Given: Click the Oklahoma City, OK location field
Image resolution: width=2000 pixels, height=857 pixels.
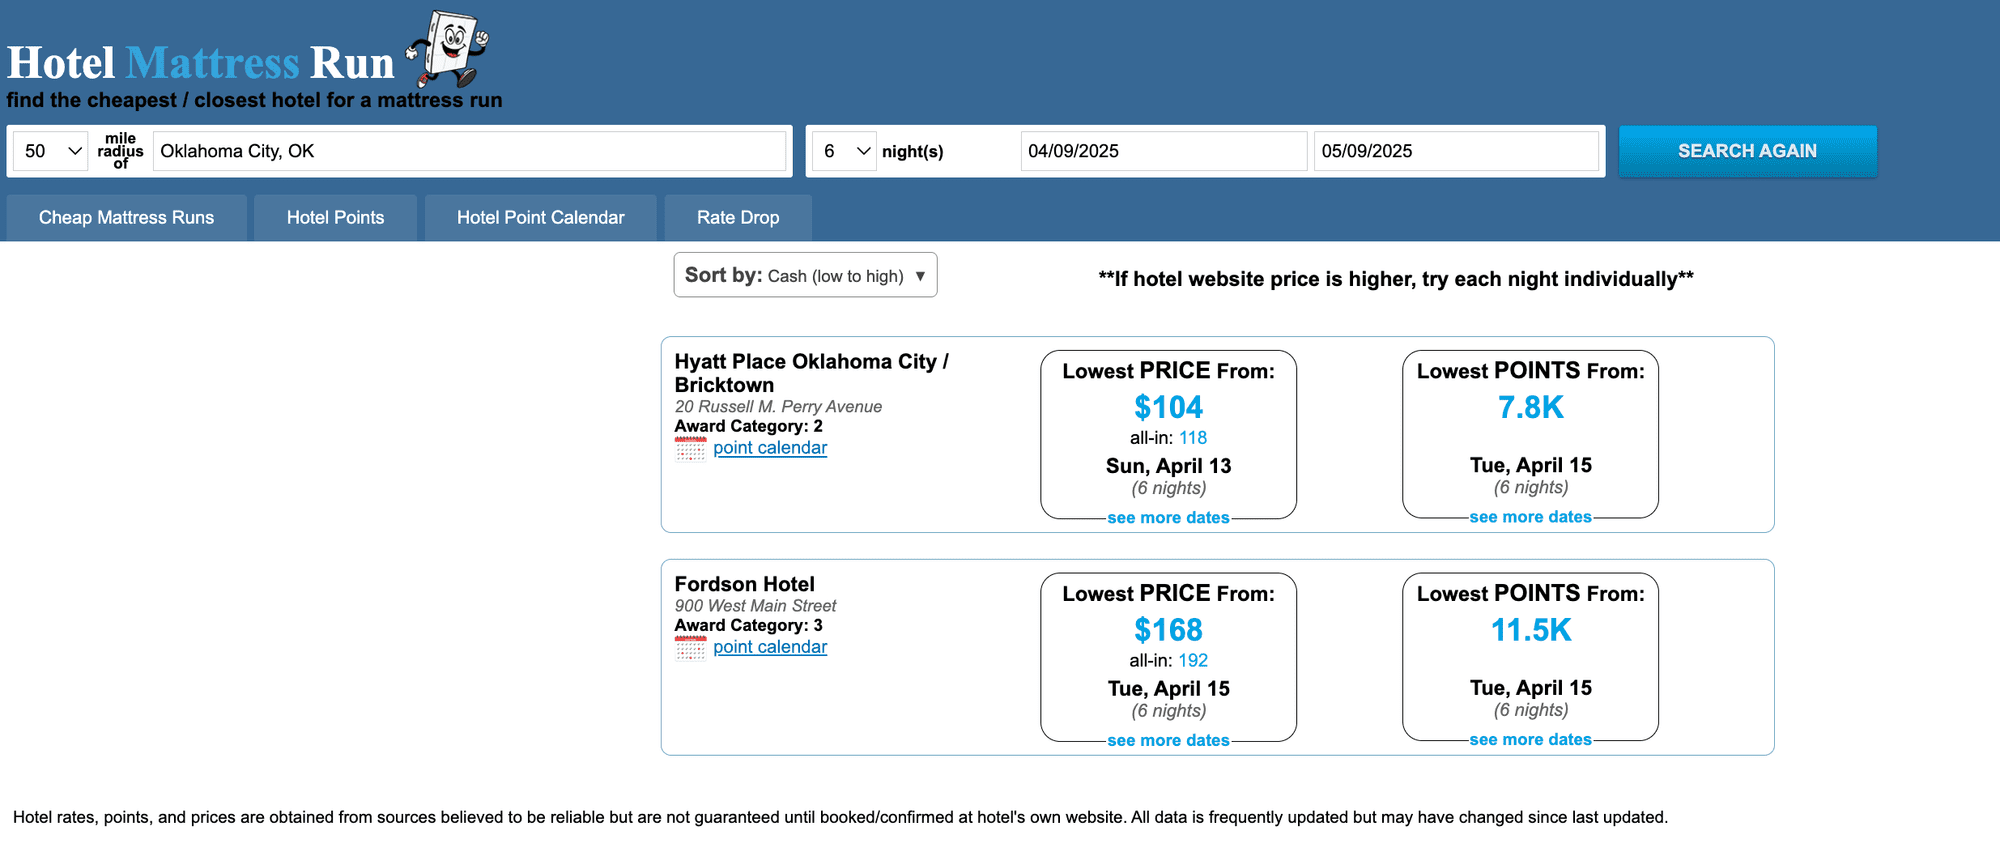Looking at the screenshot, I should point(469,151).
